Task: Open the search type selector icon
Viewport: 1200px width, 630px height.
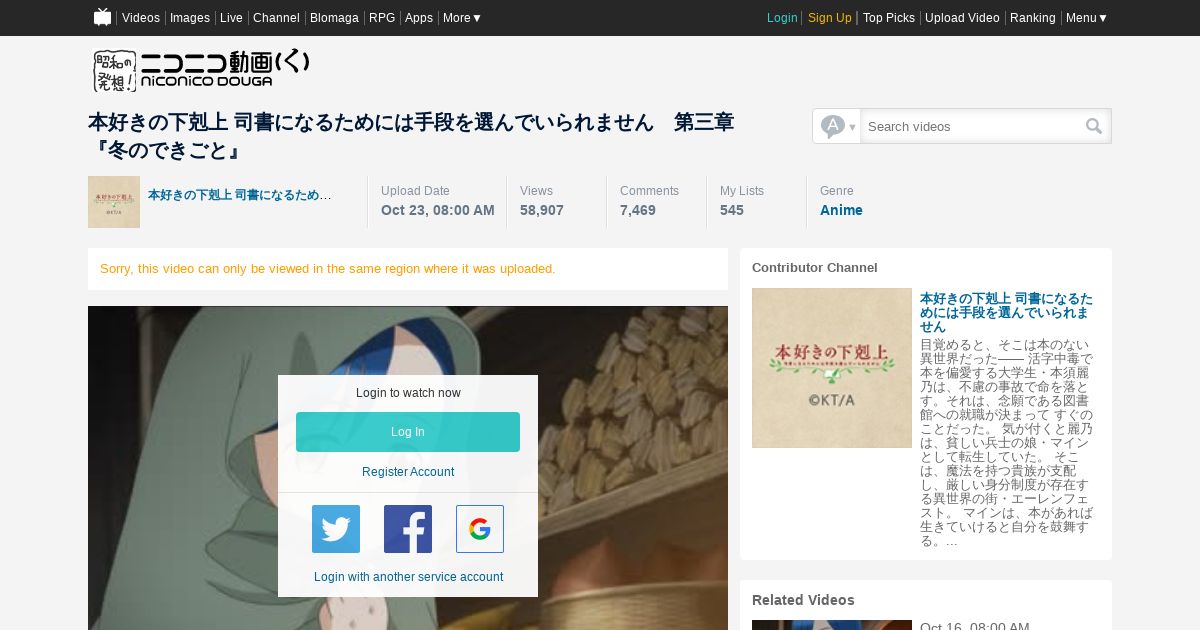Action: (x=837, y=126)
